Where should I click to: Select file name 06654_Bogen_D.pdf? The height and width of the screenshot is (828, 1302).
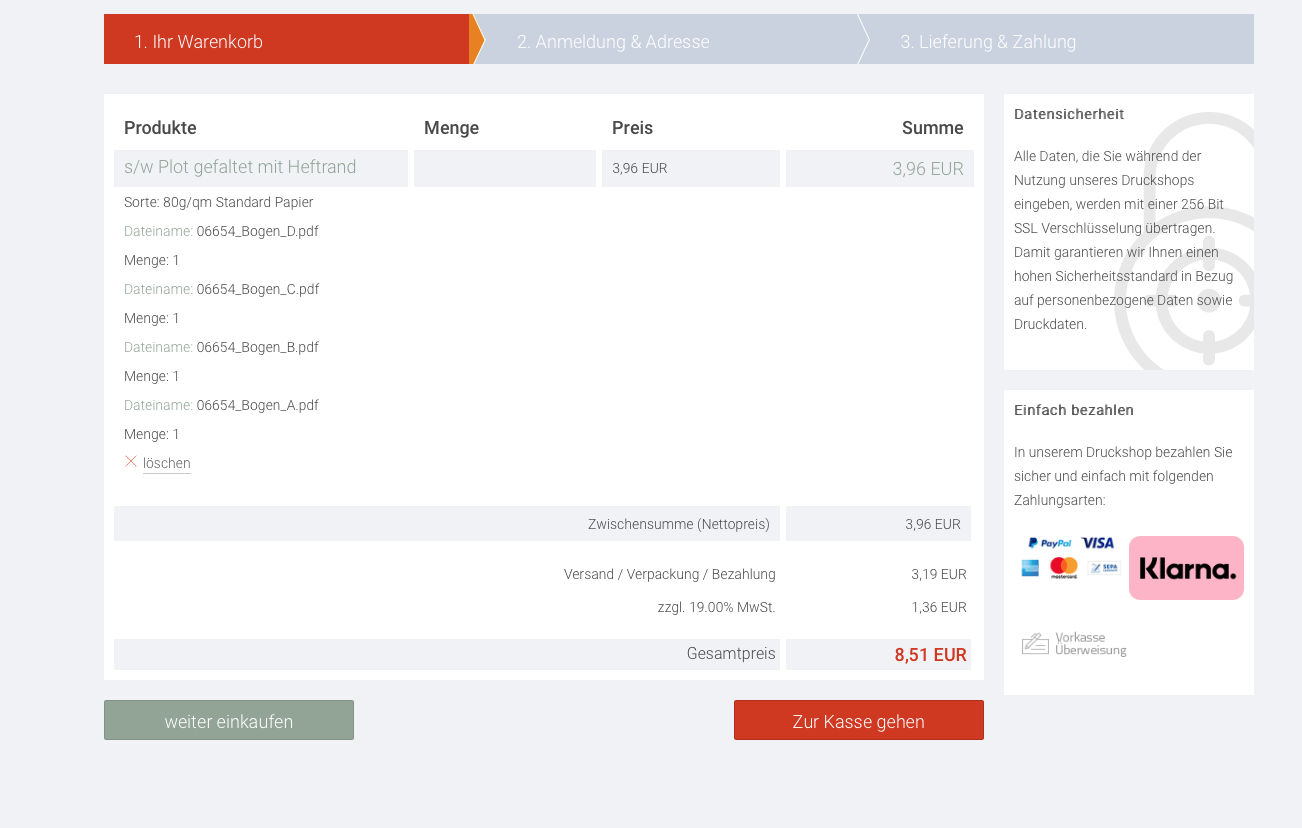[x=257, y=231]
